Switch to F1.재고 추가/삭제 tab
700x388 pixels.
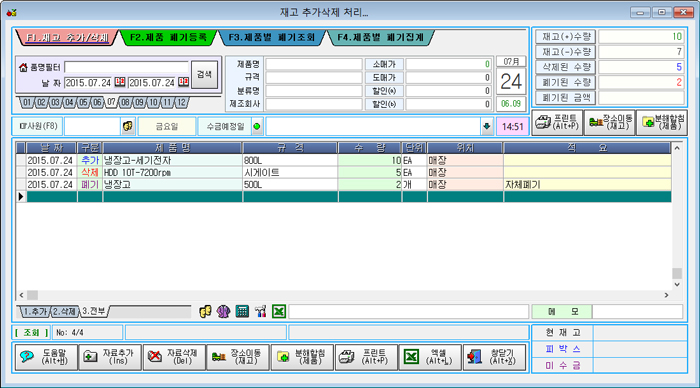[x=67, y=38]
